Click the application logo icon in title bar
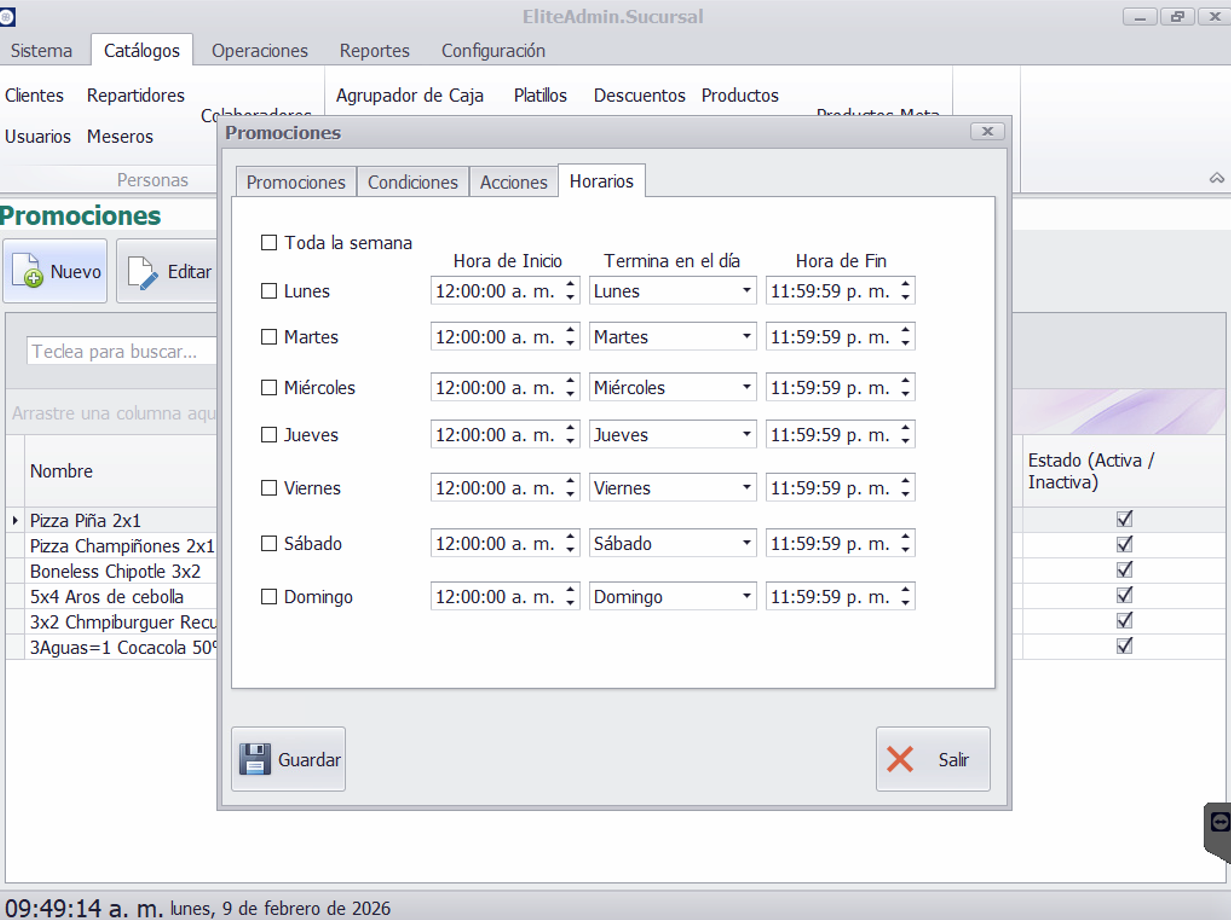Viewport: 1231px width, 920px height. pyautogui.click(x=8, y=17)
